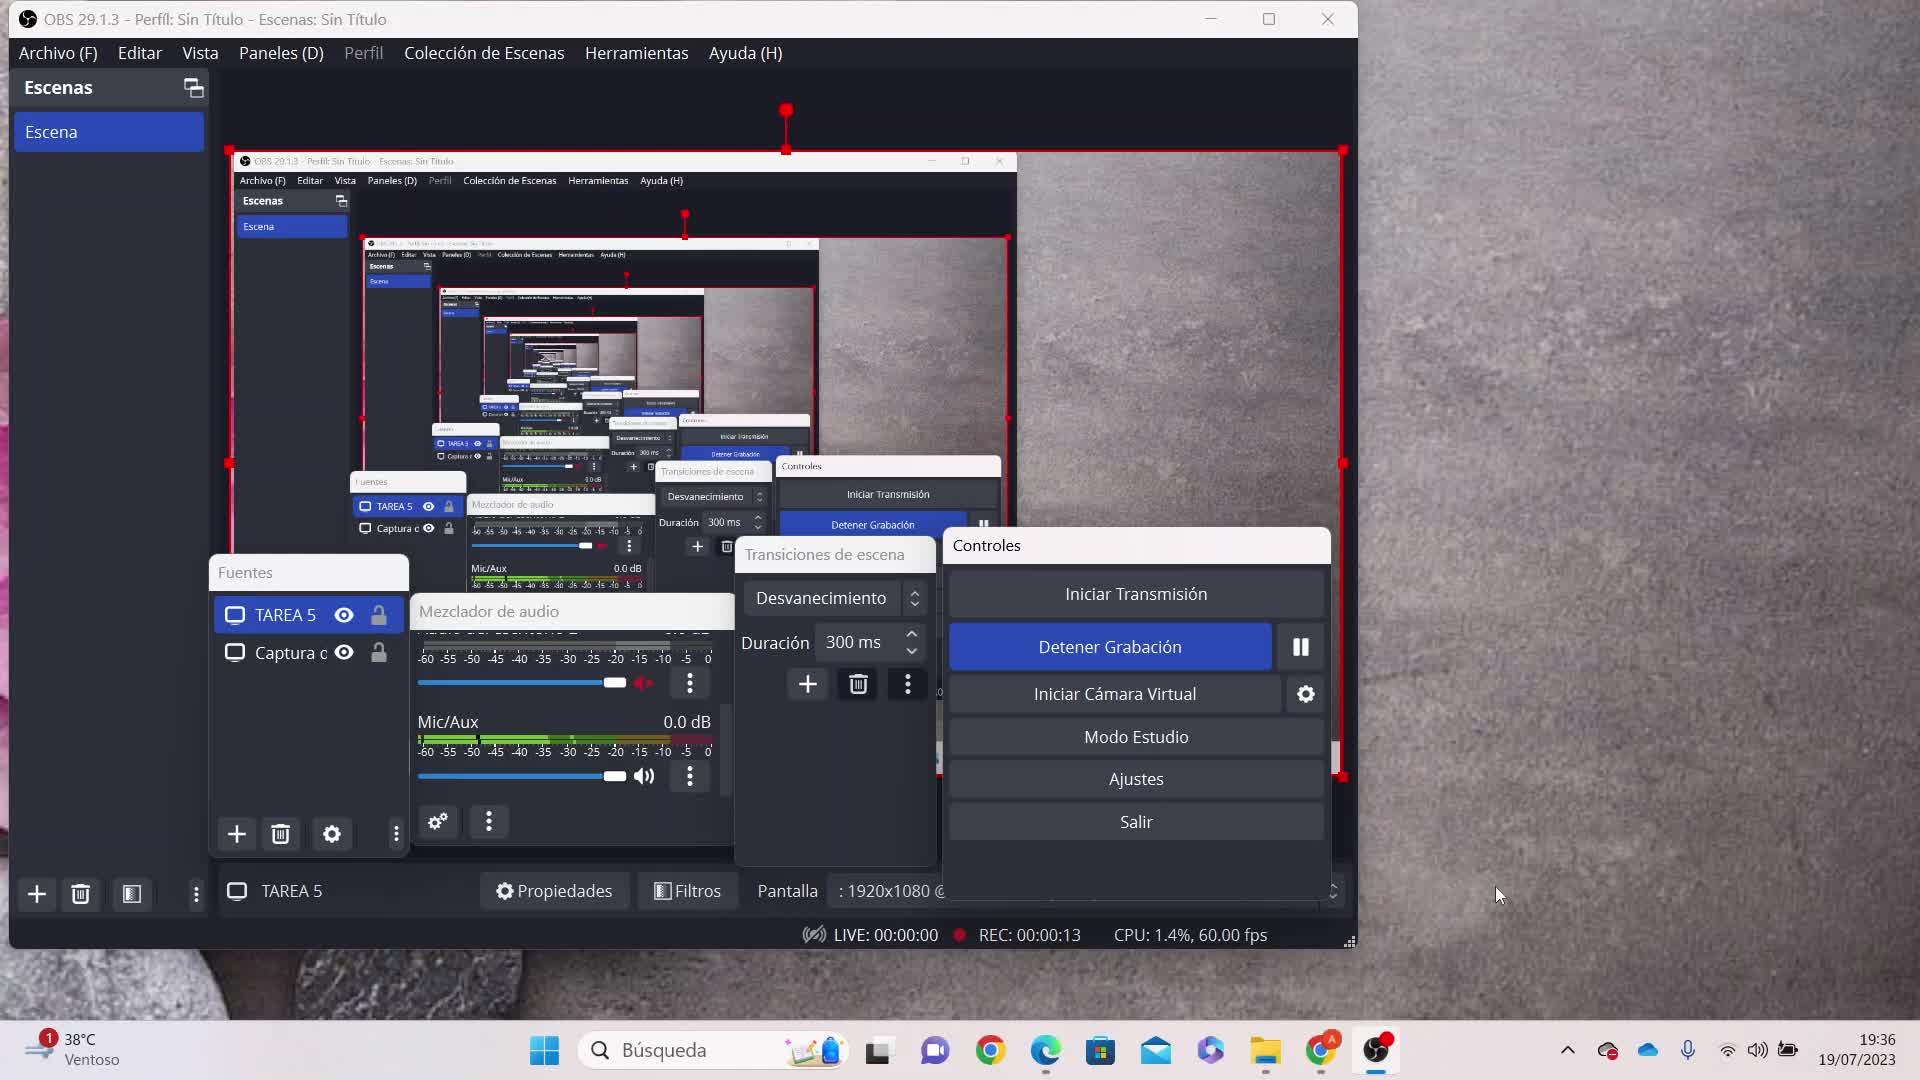Image resolution: width=1920 pixels, height=1080 pixels.
Task: Open the Herramientas menu
Action: (636, 53)
